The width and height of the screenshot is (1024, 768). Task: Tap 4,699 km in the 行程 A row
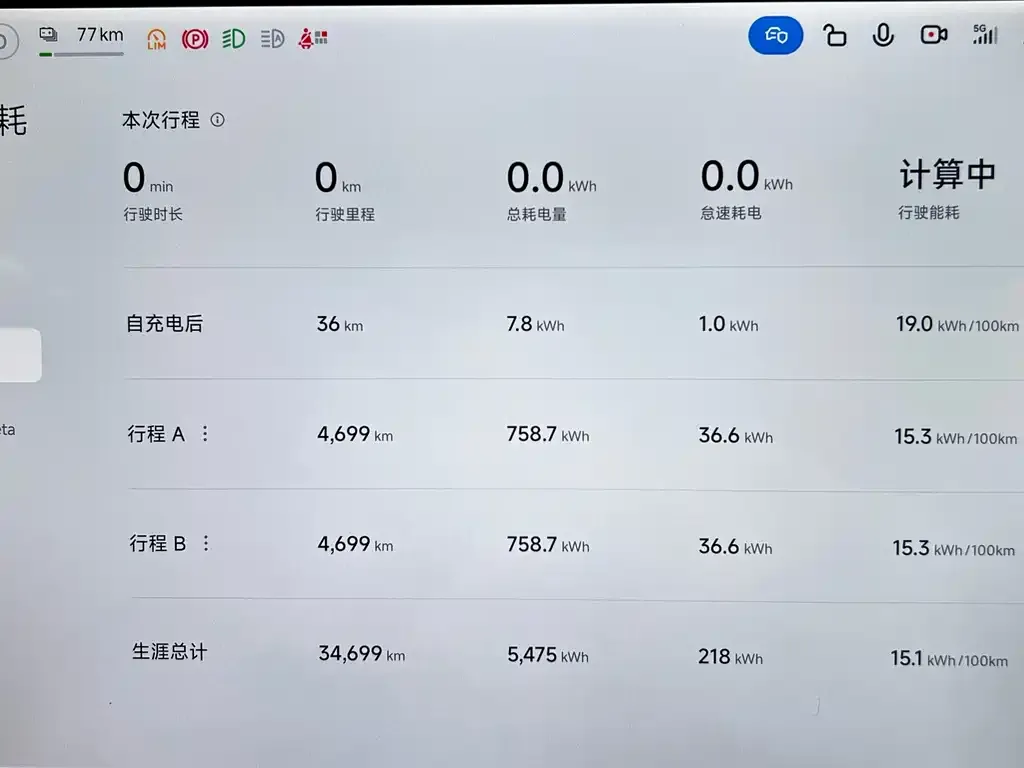tap(355, 434)
